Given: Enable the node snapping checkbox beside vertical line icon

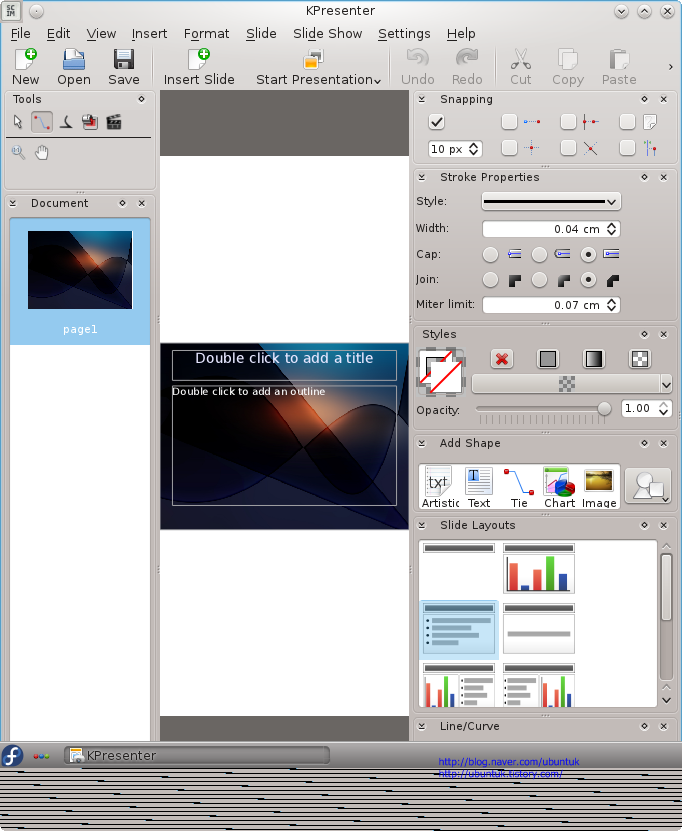Looking at the screenshot, I should [568, 122].
